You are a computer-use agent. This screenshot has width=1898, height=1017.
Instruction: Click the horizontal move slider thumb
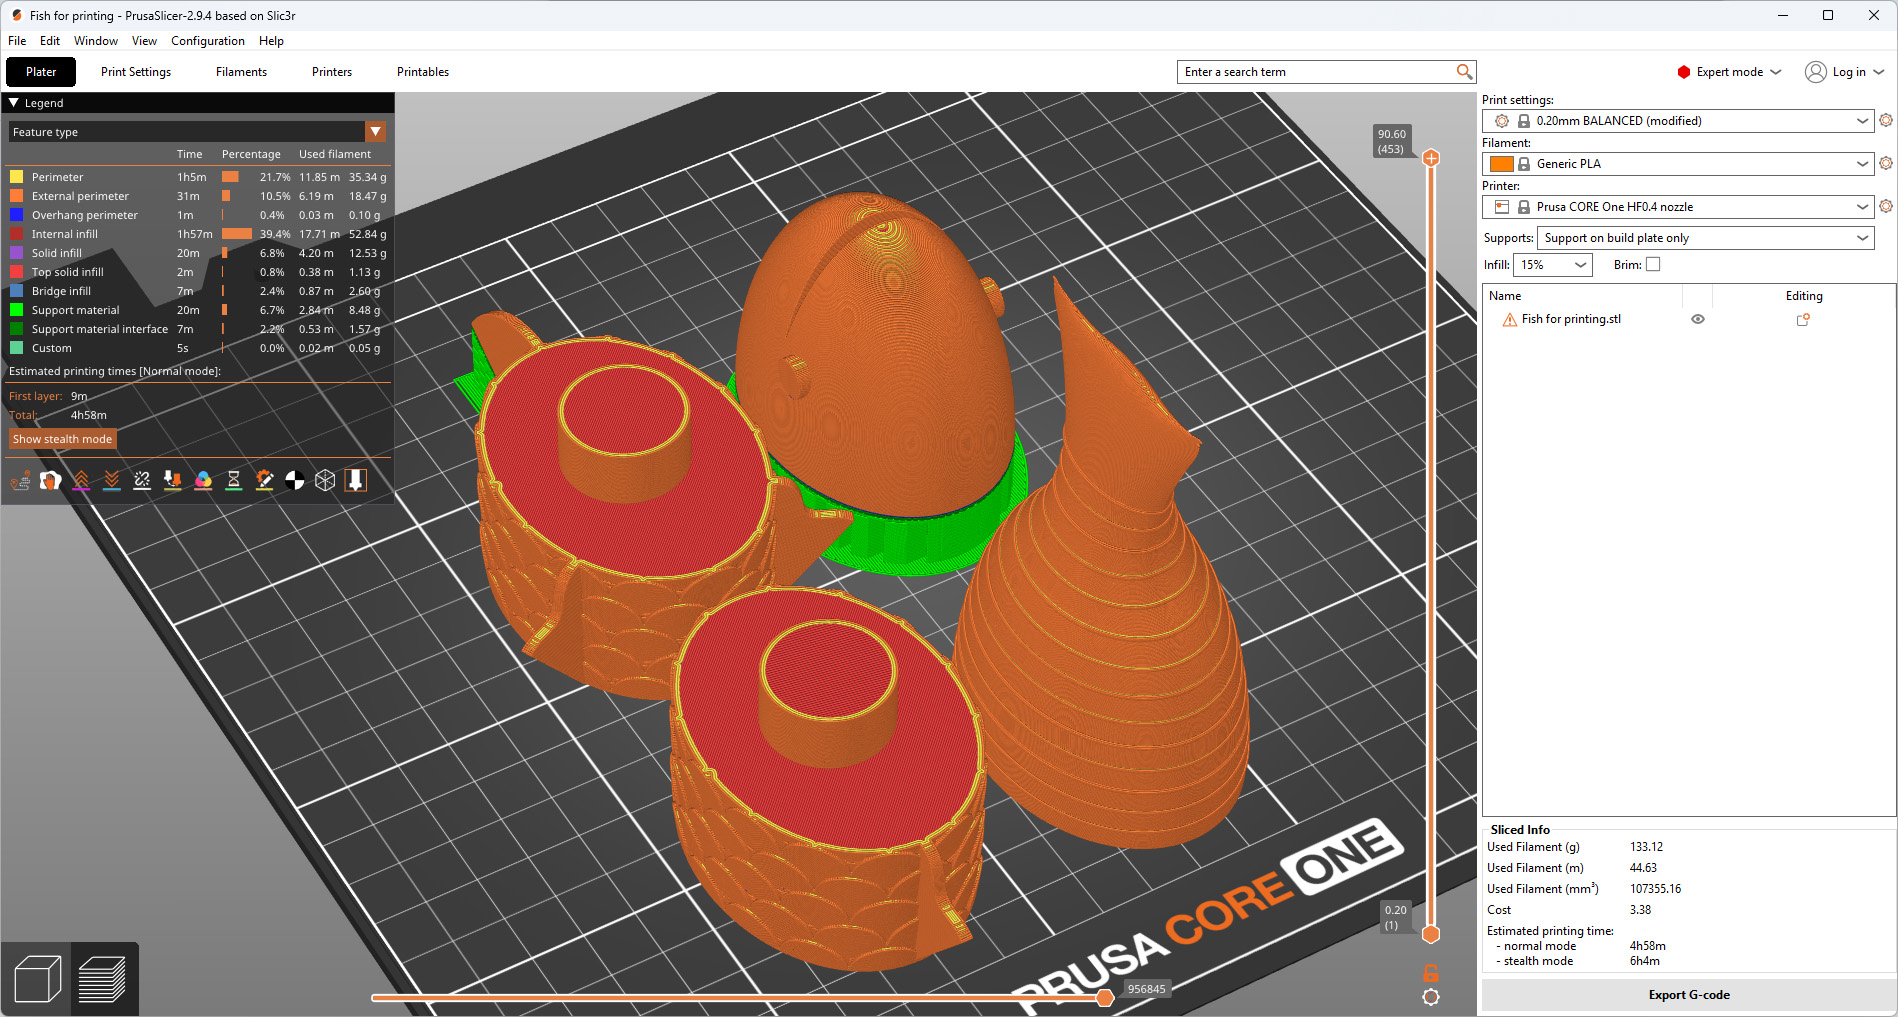1105,997
